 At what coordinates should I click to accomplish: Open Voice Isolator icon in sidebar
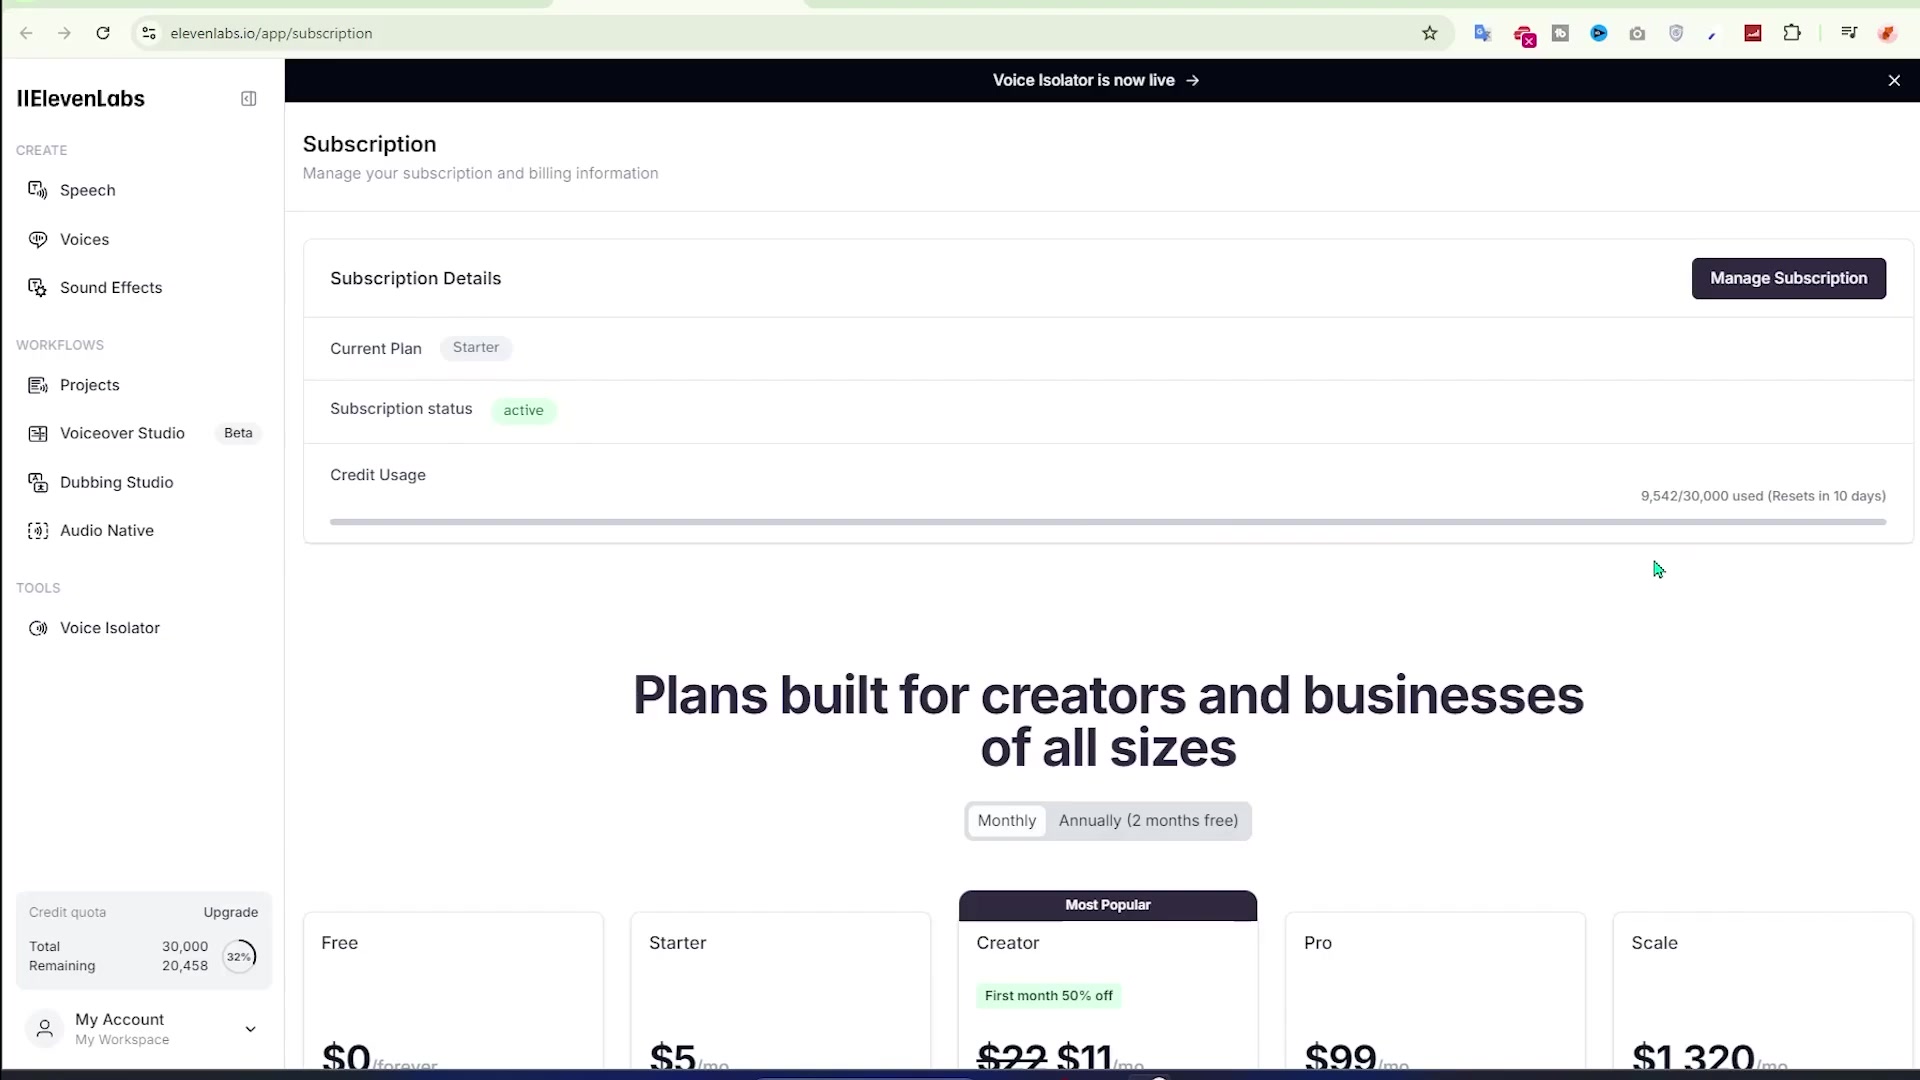38,628
